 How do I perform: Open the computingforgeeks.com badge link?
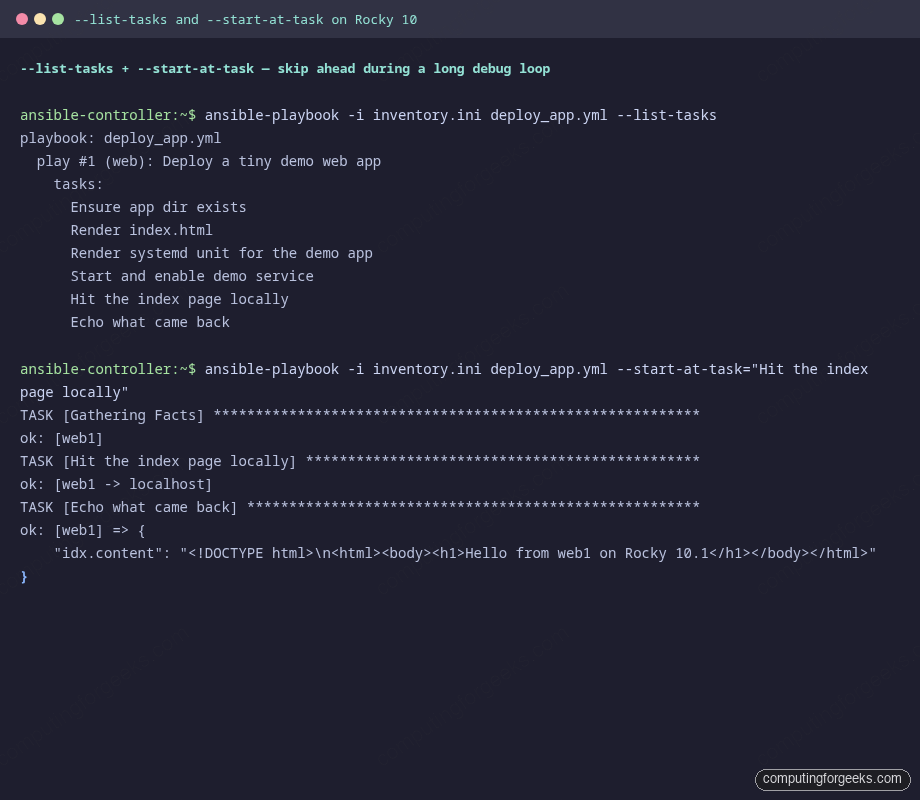[x=832, y=779]
